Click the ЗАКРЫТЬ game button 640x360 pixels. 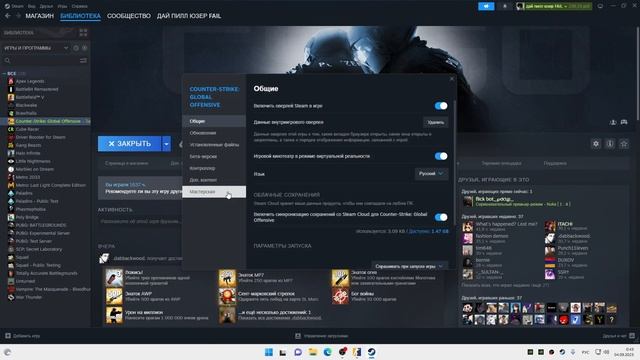click(x=129, y=144)
